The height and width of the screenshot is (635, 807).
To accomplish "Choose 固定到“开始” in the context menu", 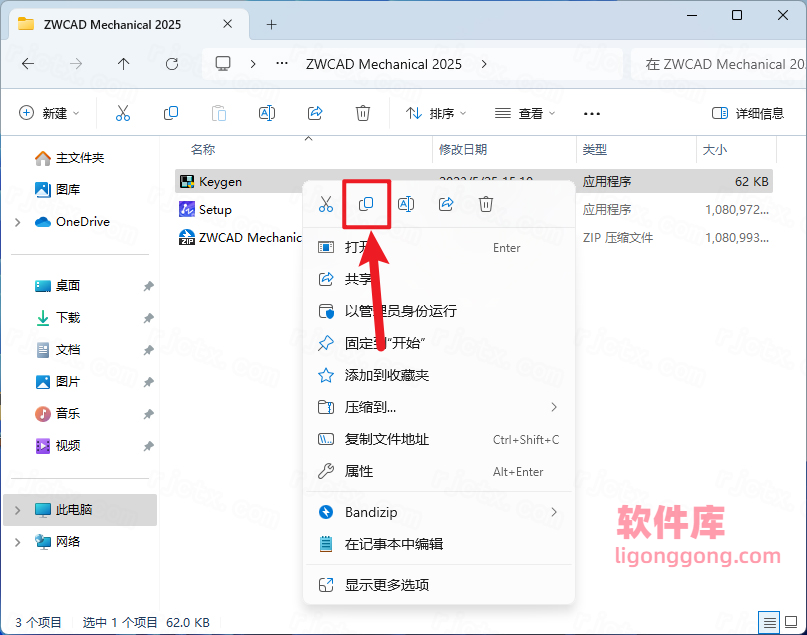I will [x=438, y=343].
